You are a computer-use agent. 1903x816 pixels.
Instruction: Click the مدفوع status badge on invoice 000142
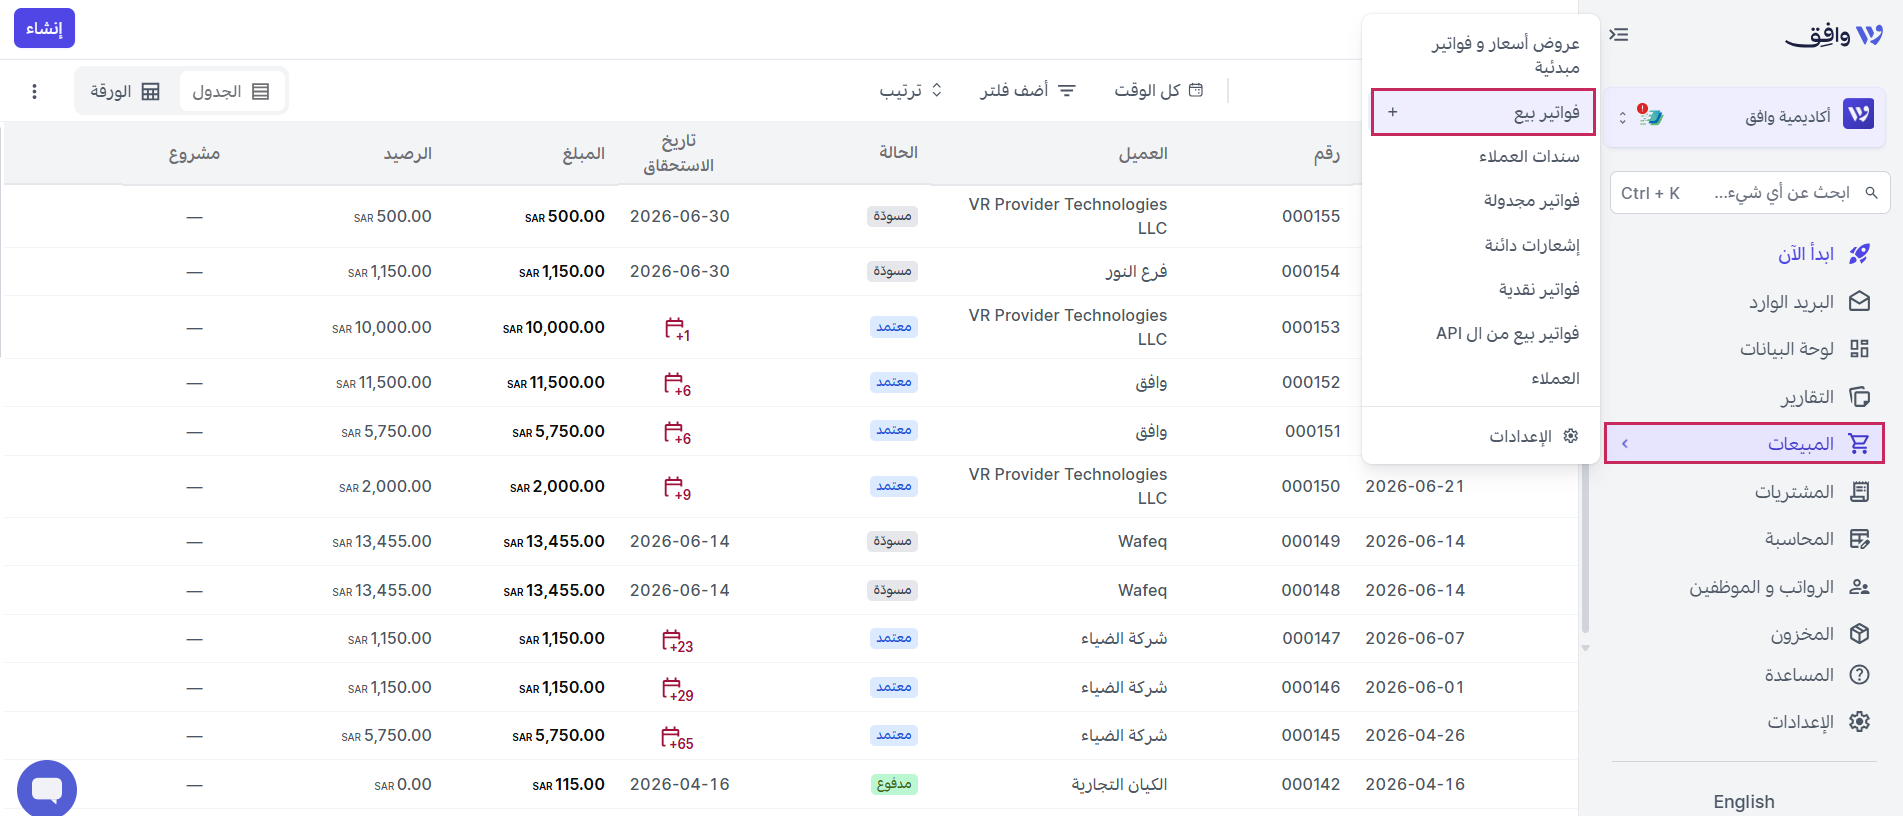coord(894,784)
